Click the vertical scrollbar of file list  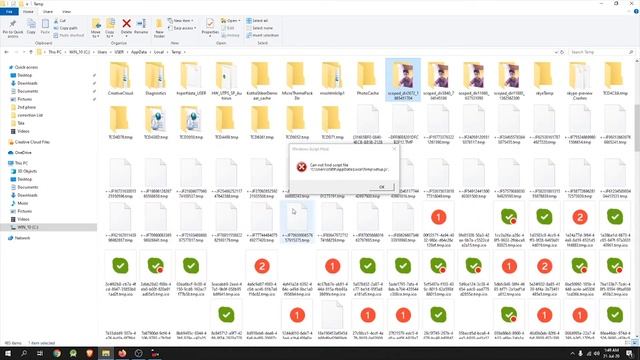(637, 127)
